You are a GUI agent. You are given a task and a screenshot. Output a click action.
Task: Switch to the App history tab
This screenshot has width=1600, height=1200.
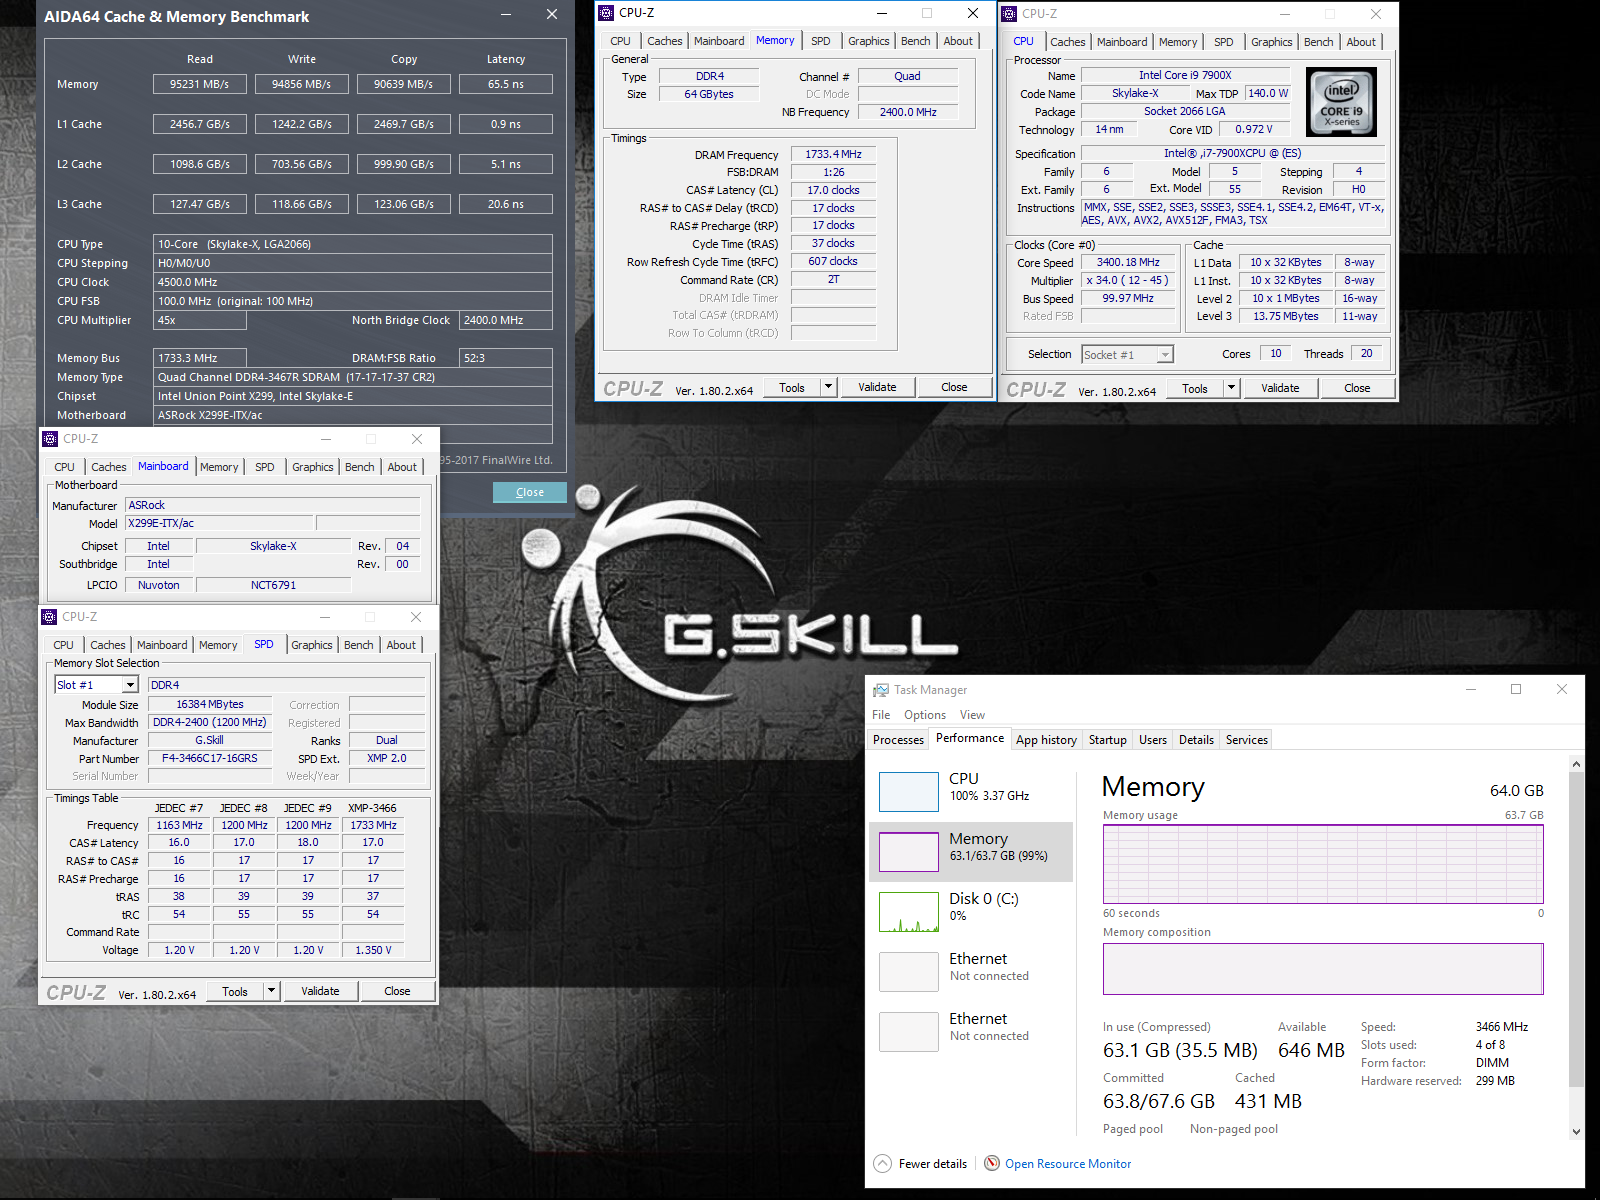pos(1046,739)
